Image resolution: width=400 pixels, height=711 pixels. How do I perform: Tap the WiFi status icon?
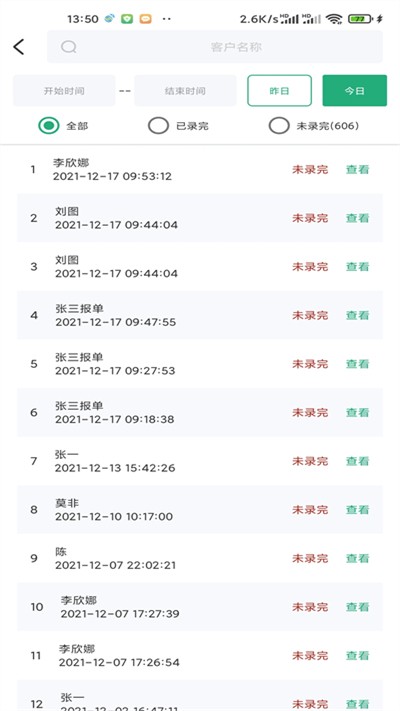334,19
